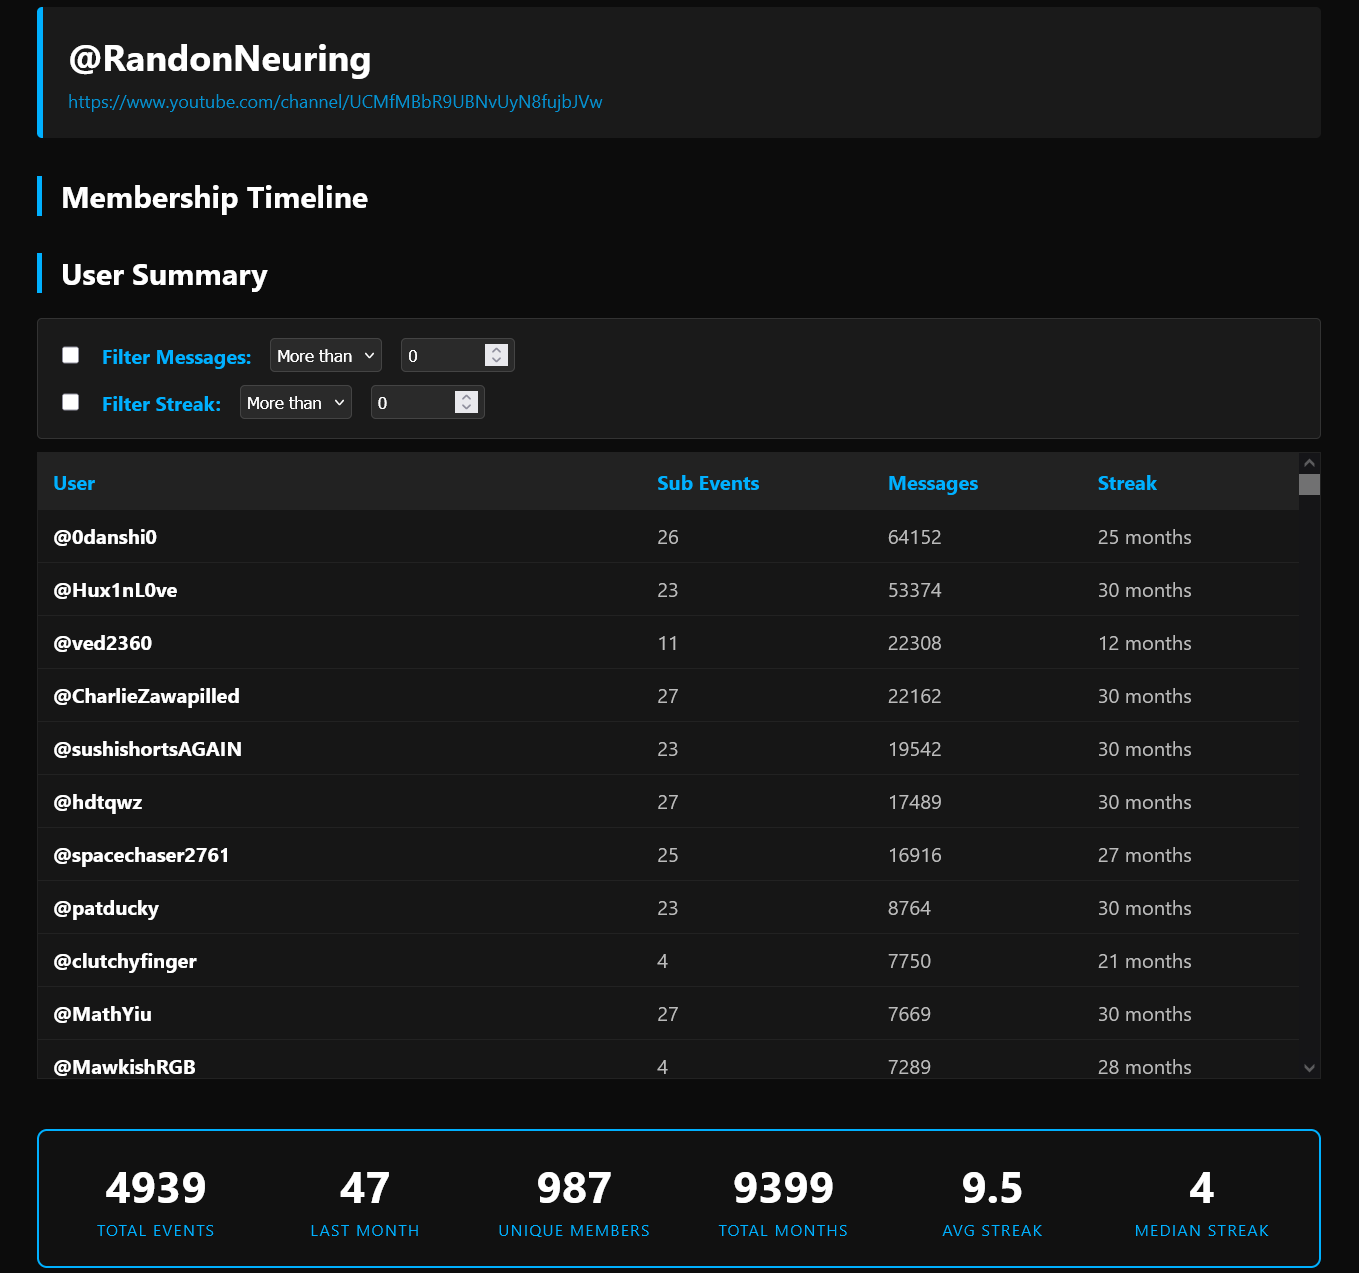Click the 22162 messages cell for @CharlieZawapilled
The height and width of the screenshot is (1273, 1359).
[x=915, y=696]
